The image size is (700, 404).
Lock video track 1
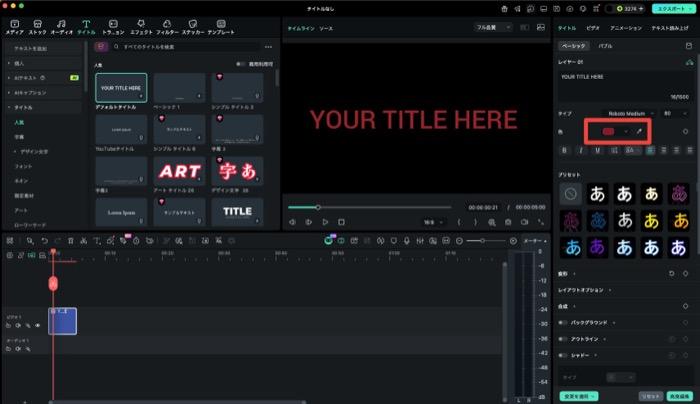coord(8,325)
